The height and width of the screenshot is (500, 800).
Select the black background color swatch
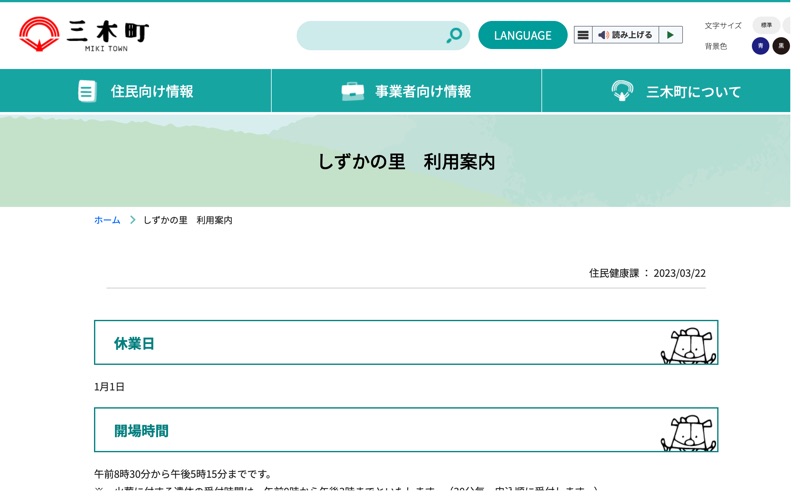781,46
